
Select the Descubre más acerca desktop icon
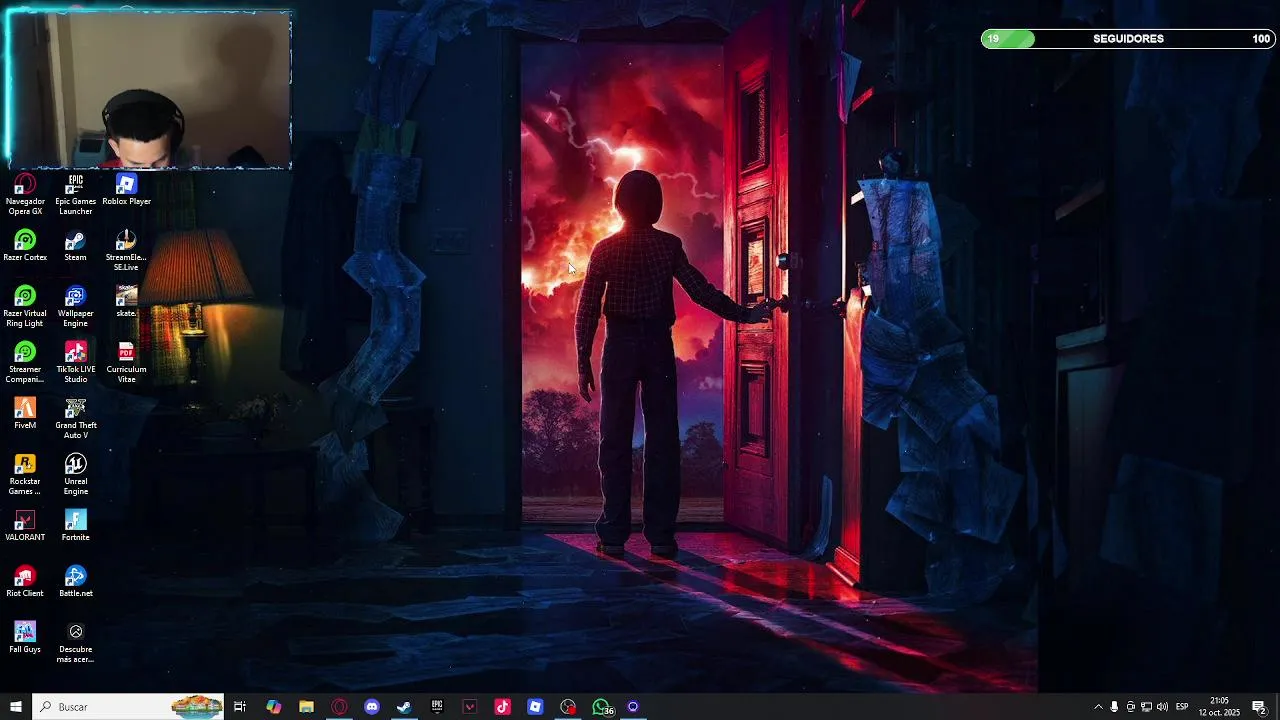click(x=75, y=643)
